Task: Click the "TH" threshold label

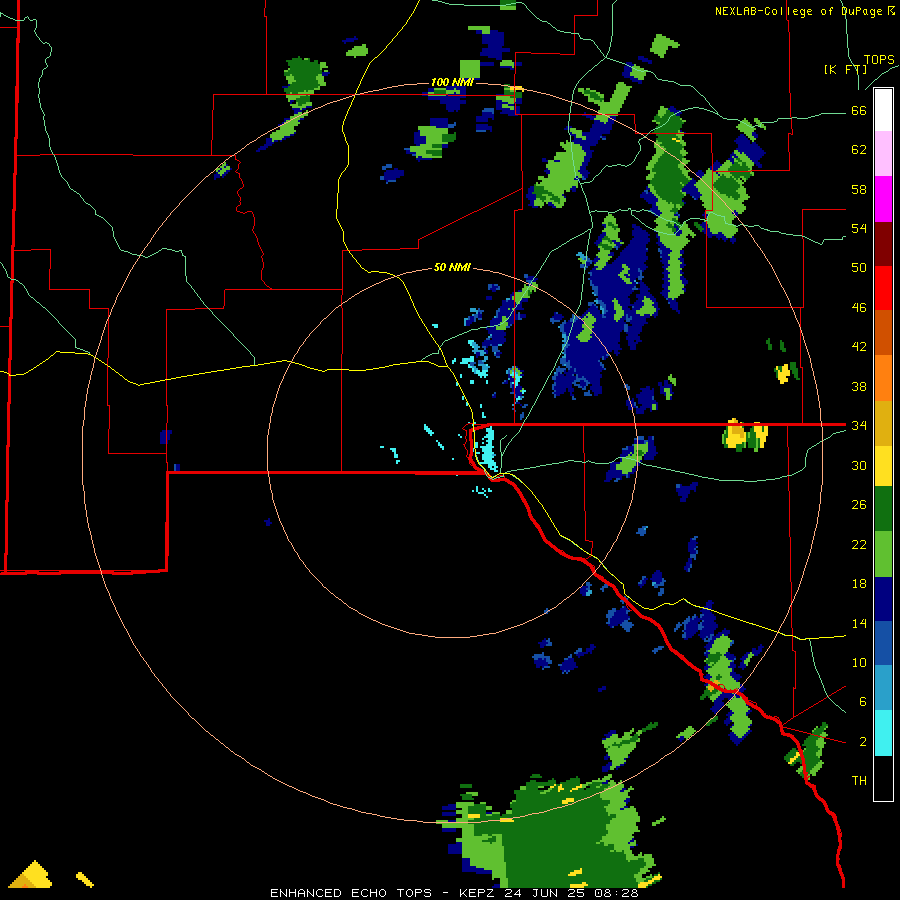Action: 859,781
